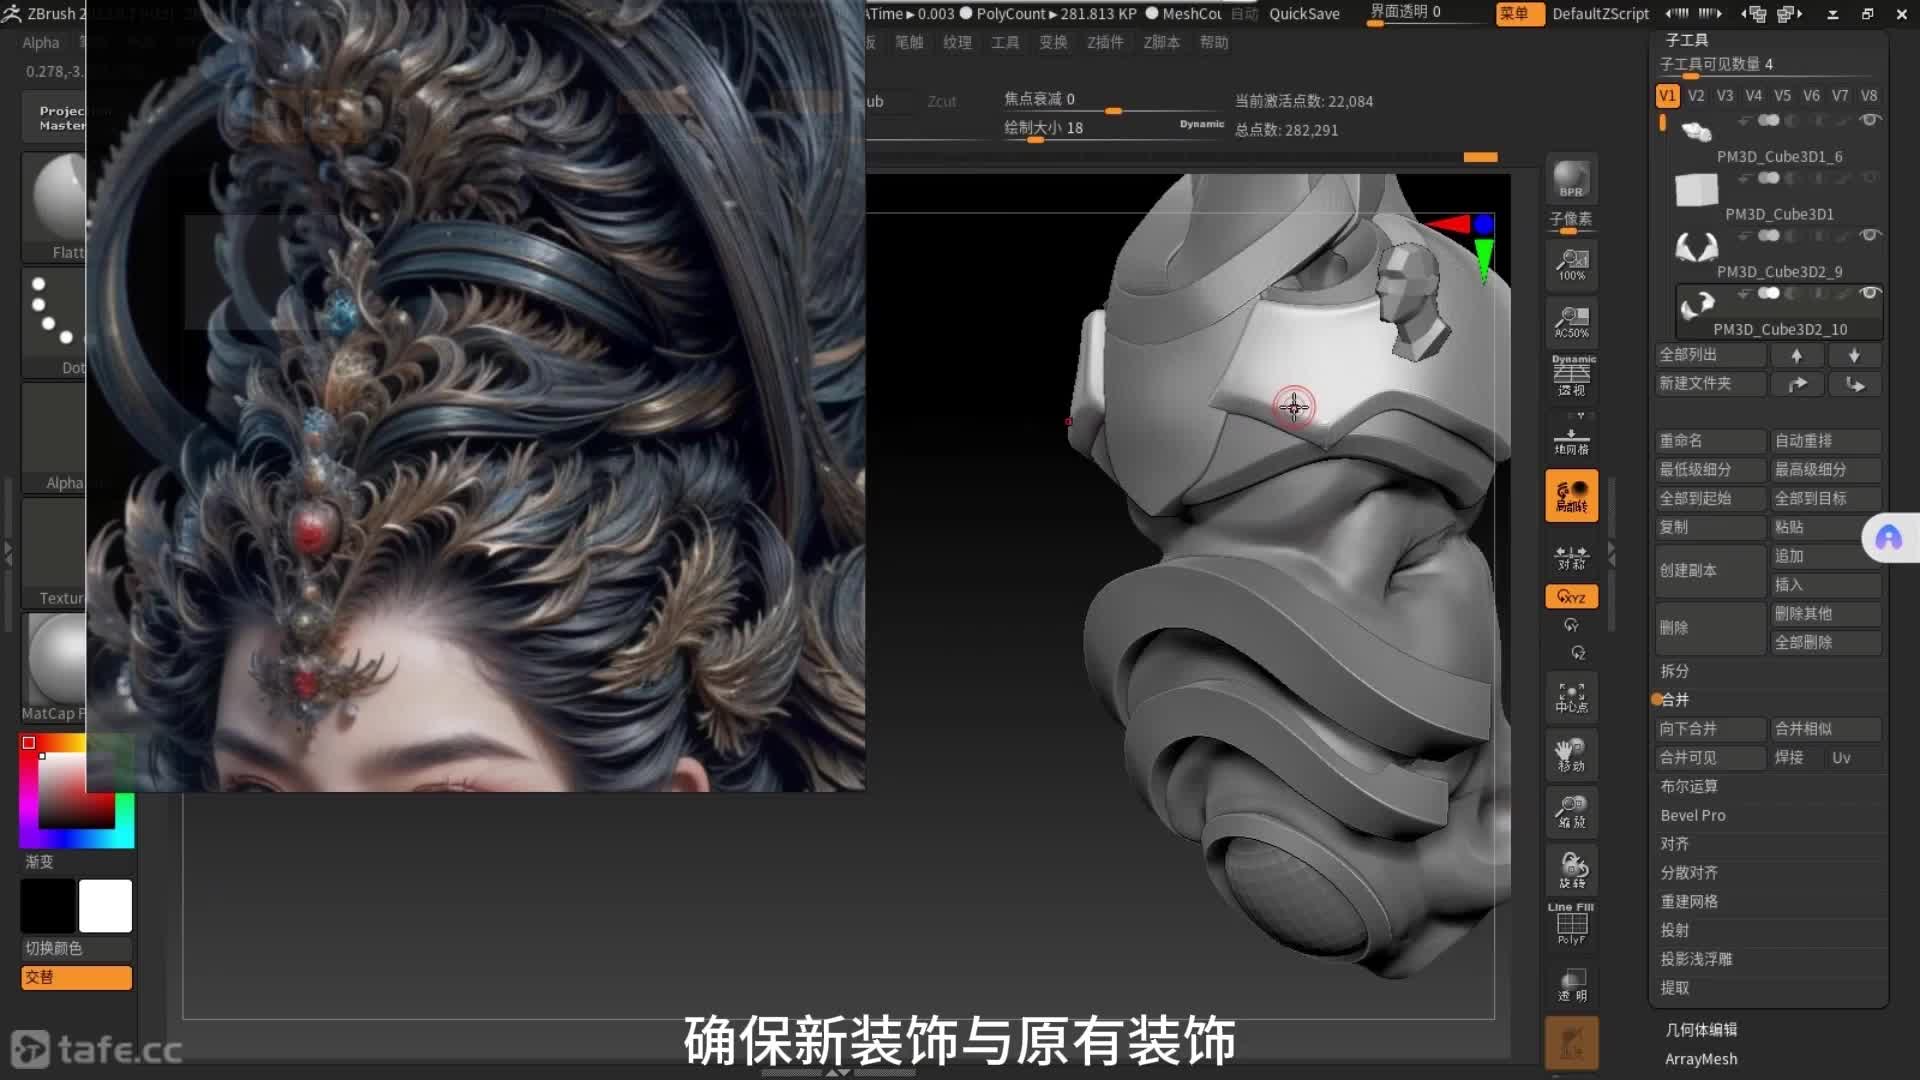Screen dimensions: 1920x1080
Task: Click the white color swatch
Action: tap(105, 906)
